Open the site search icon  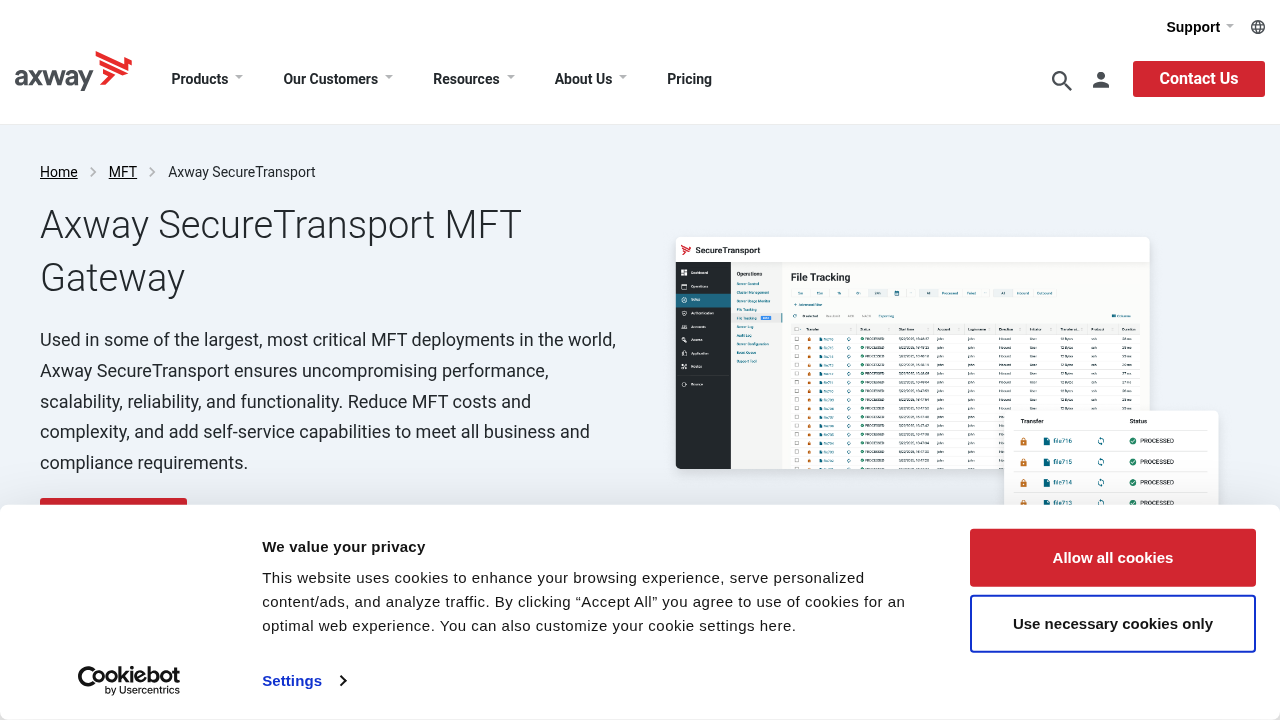click(x=1061, y=80)
